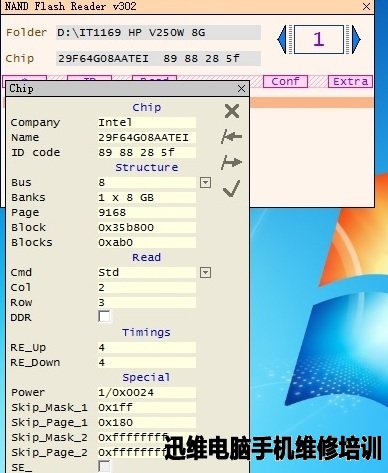Click the Skip_Mask_1 field 0x1ff
The image size is (388, 473).
click(x=147, y=407)
